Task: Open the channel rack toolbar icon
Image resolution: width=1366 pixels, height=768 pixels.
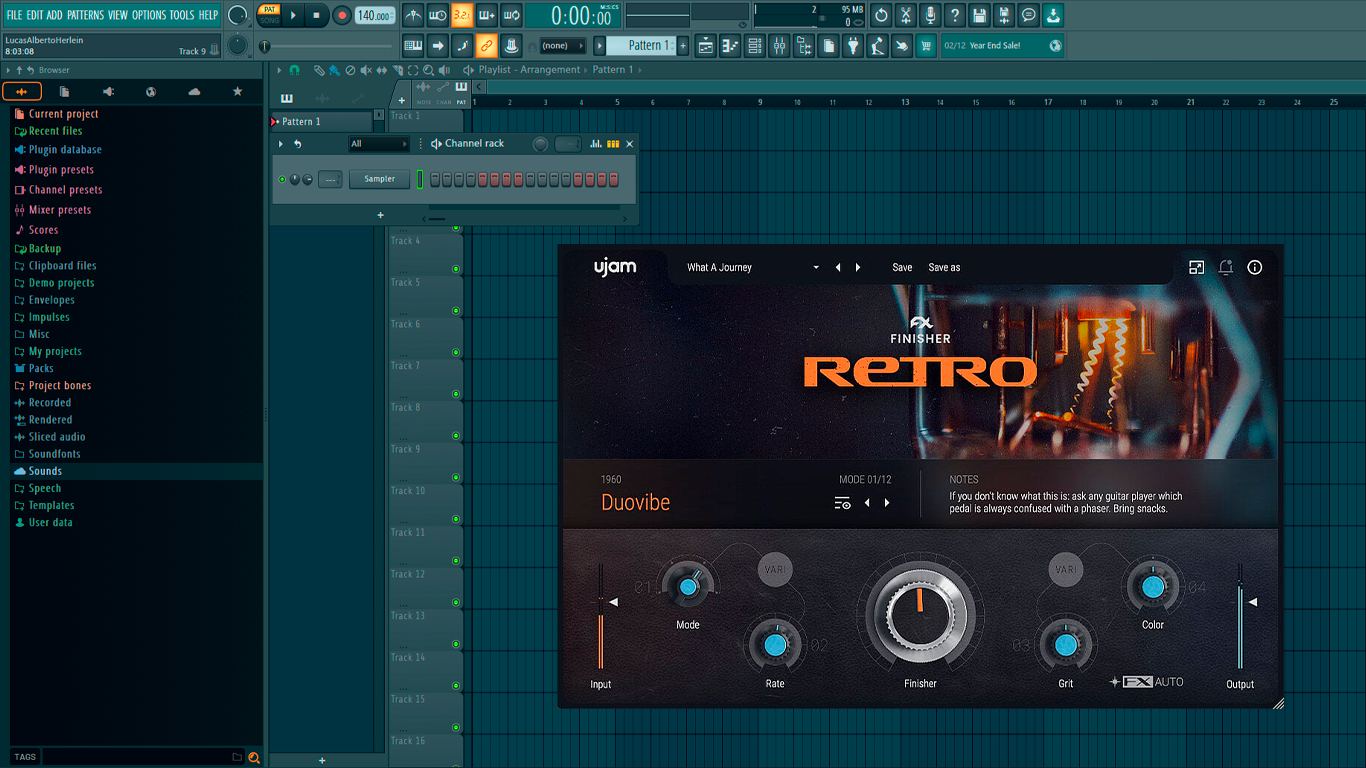Action: 755,45
